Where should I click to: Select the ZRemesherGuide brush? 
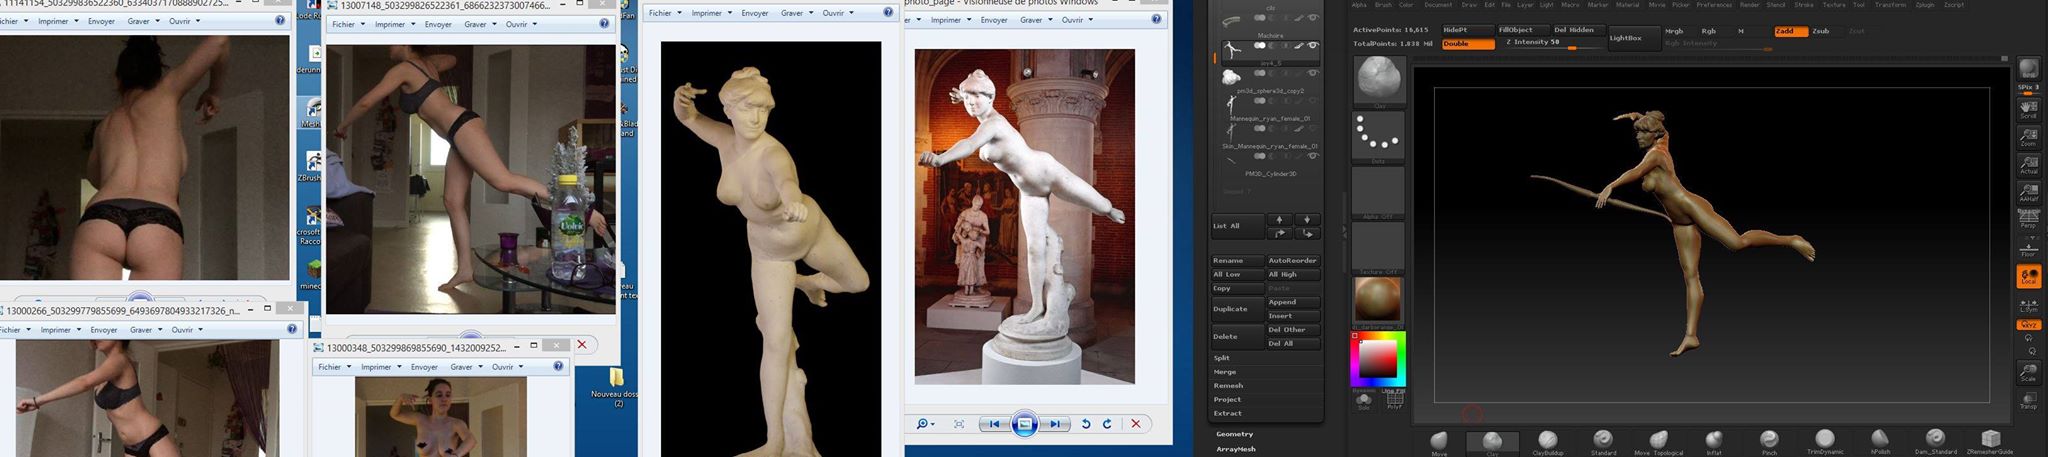(x=1990, y=443)
